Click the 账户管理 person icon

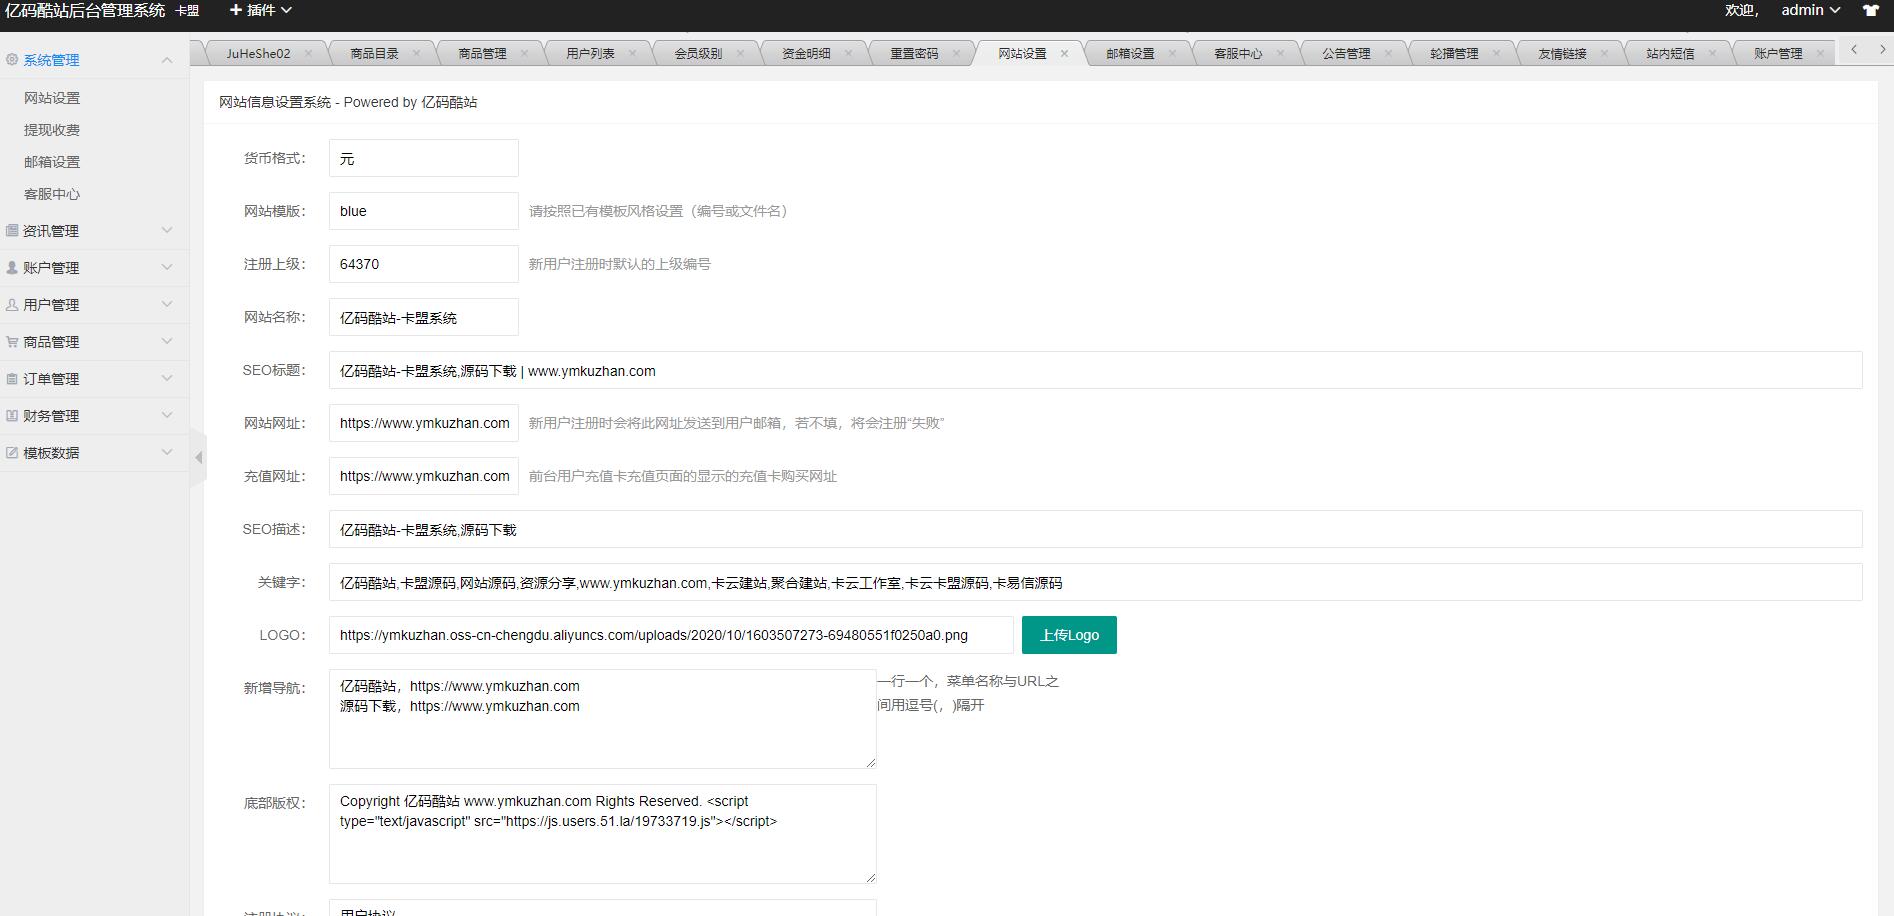pyautogui.click(x=12, y=268)
